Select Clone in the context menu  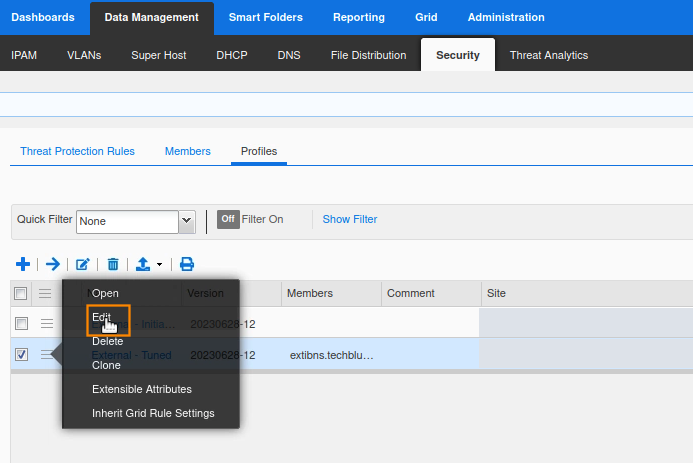tap(106, 365)
